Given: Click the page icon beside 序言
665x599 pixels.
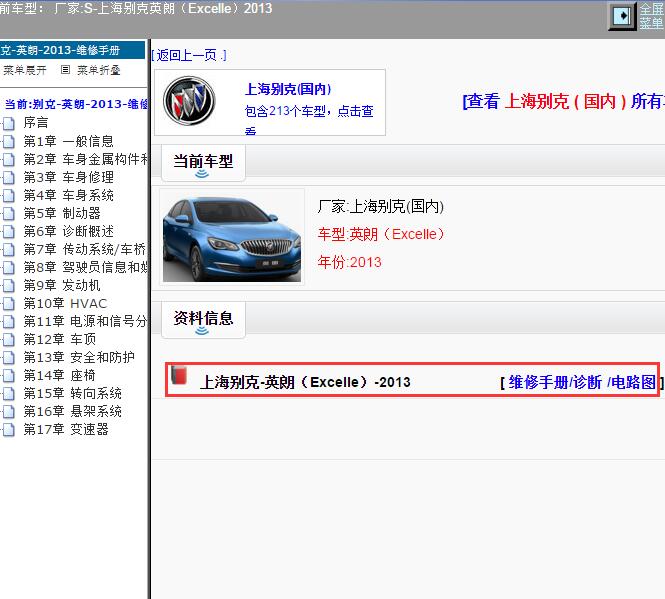Looking at the screenshot, I should (9, 123).
